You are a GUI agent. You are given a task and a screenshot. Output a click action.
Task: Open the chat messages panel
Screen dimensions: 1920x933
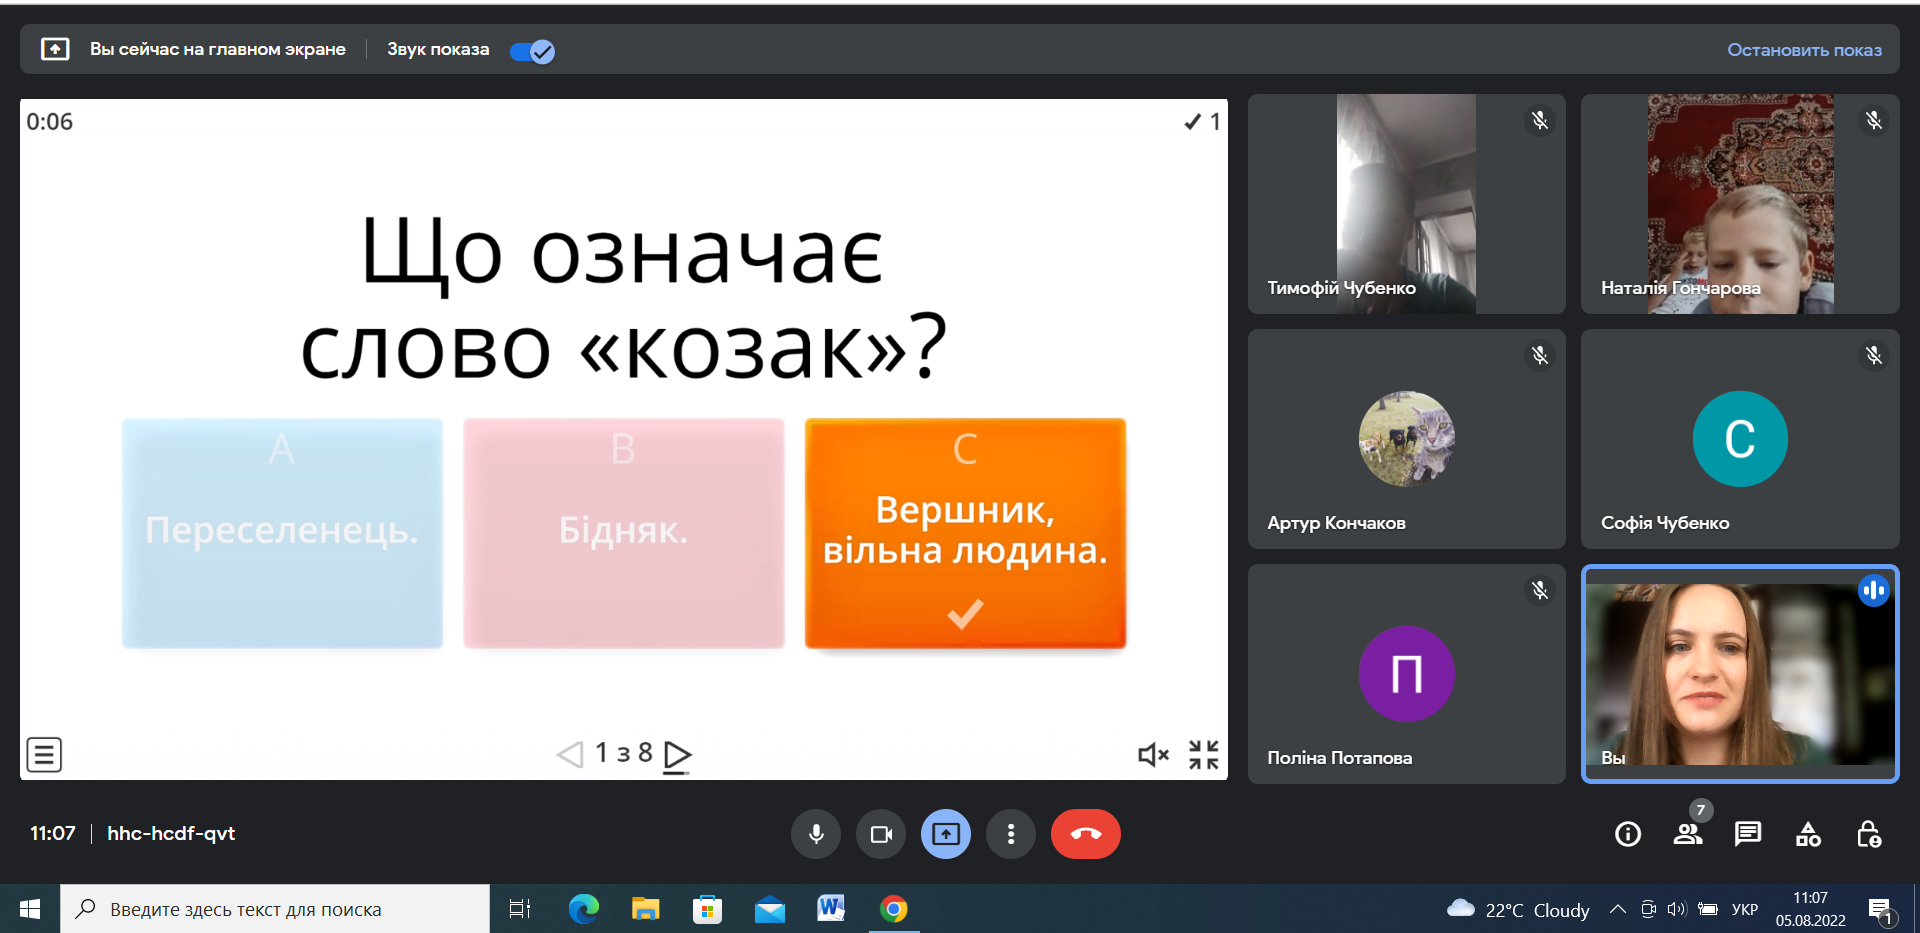point(1748,834)
